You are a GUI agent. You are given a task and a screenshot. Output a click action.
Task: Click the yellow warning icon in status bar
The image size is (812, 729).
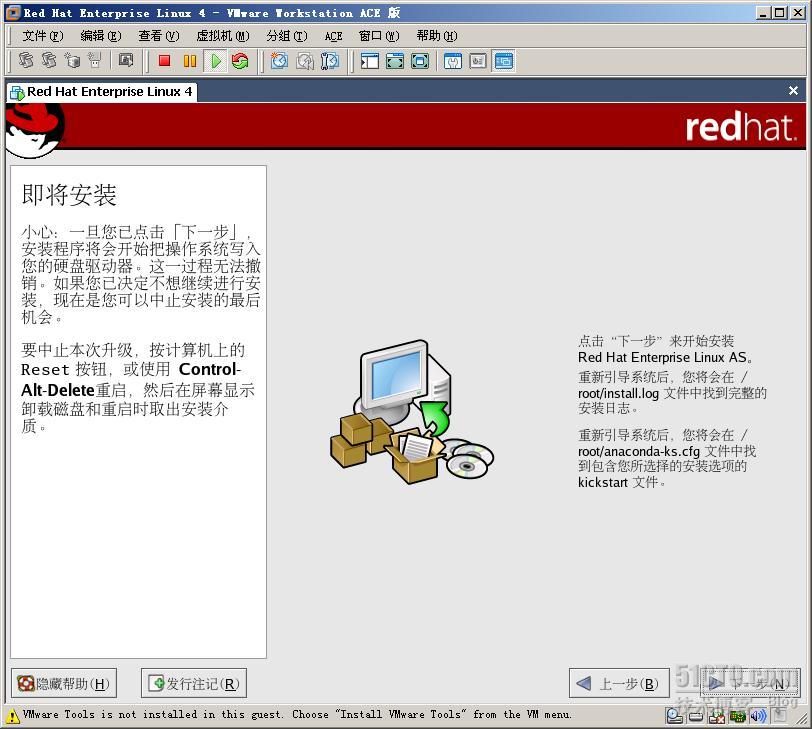(12, 716)
